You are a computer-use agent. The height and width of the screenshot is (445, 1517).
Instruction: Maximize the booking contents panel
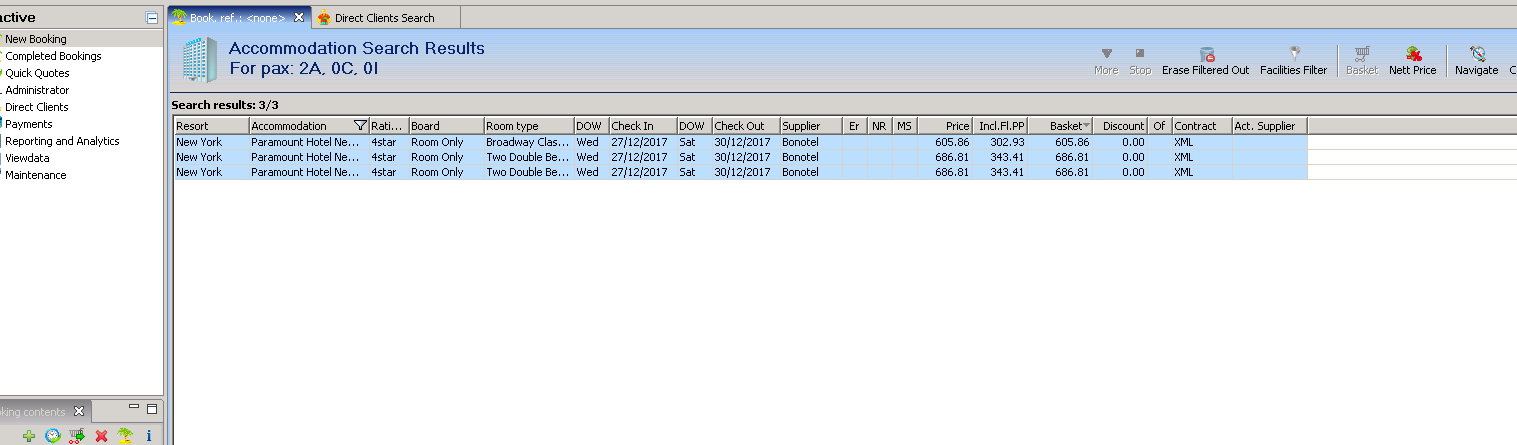152,409
